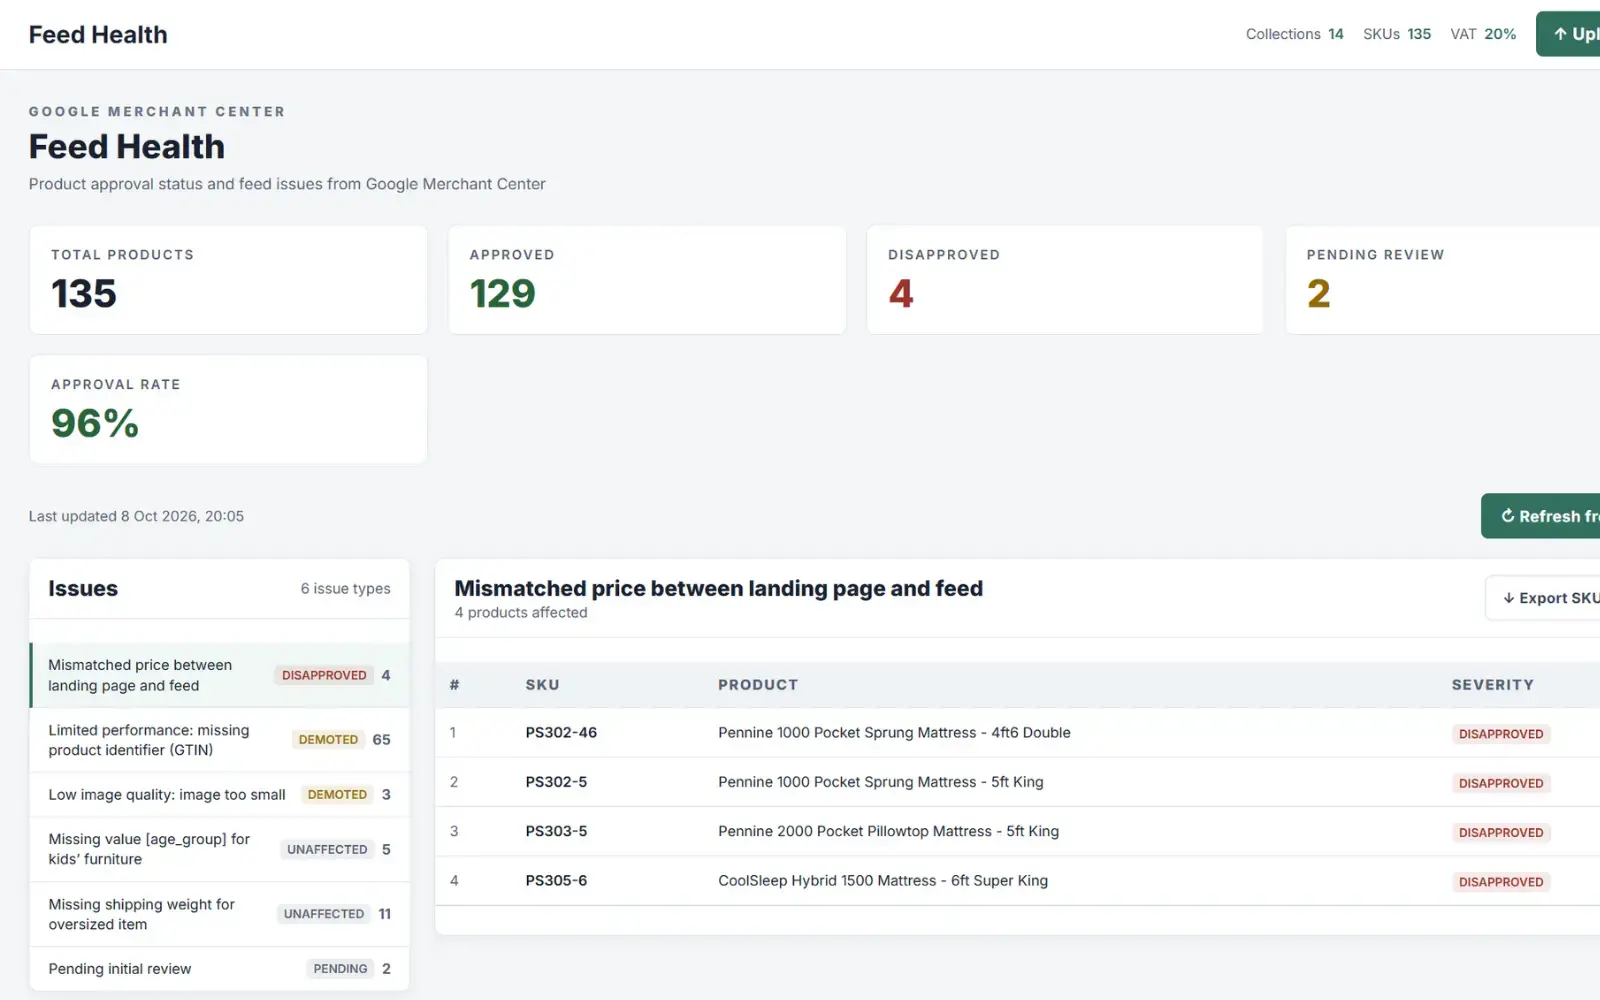Click DISAPPROVED severity badge for PS305-6

pyautogui.click(x=1501, y=882)
